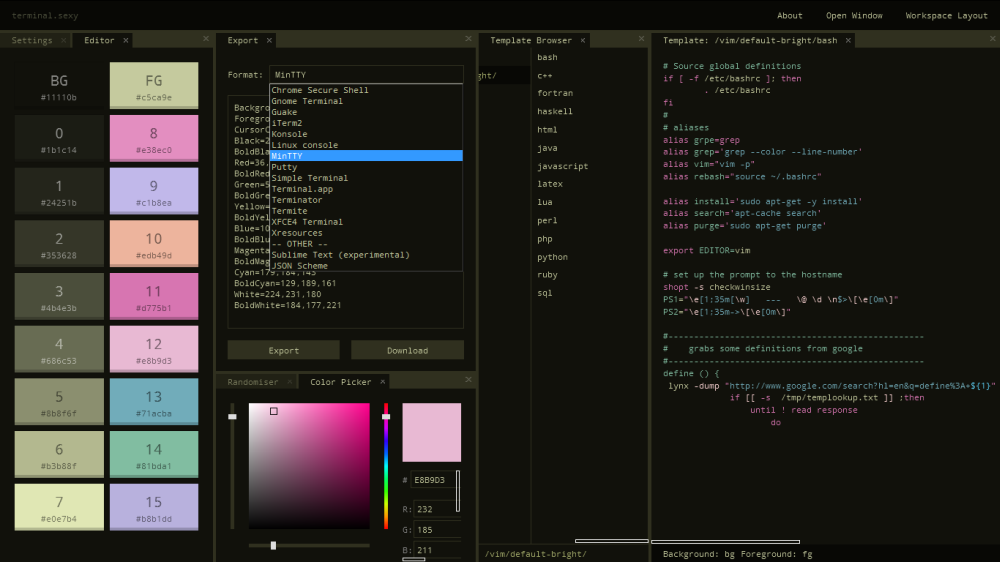This screenshot has height=562, width=1000.
Task: Select color swatch 13 #71acba
Action: point(154,402)
